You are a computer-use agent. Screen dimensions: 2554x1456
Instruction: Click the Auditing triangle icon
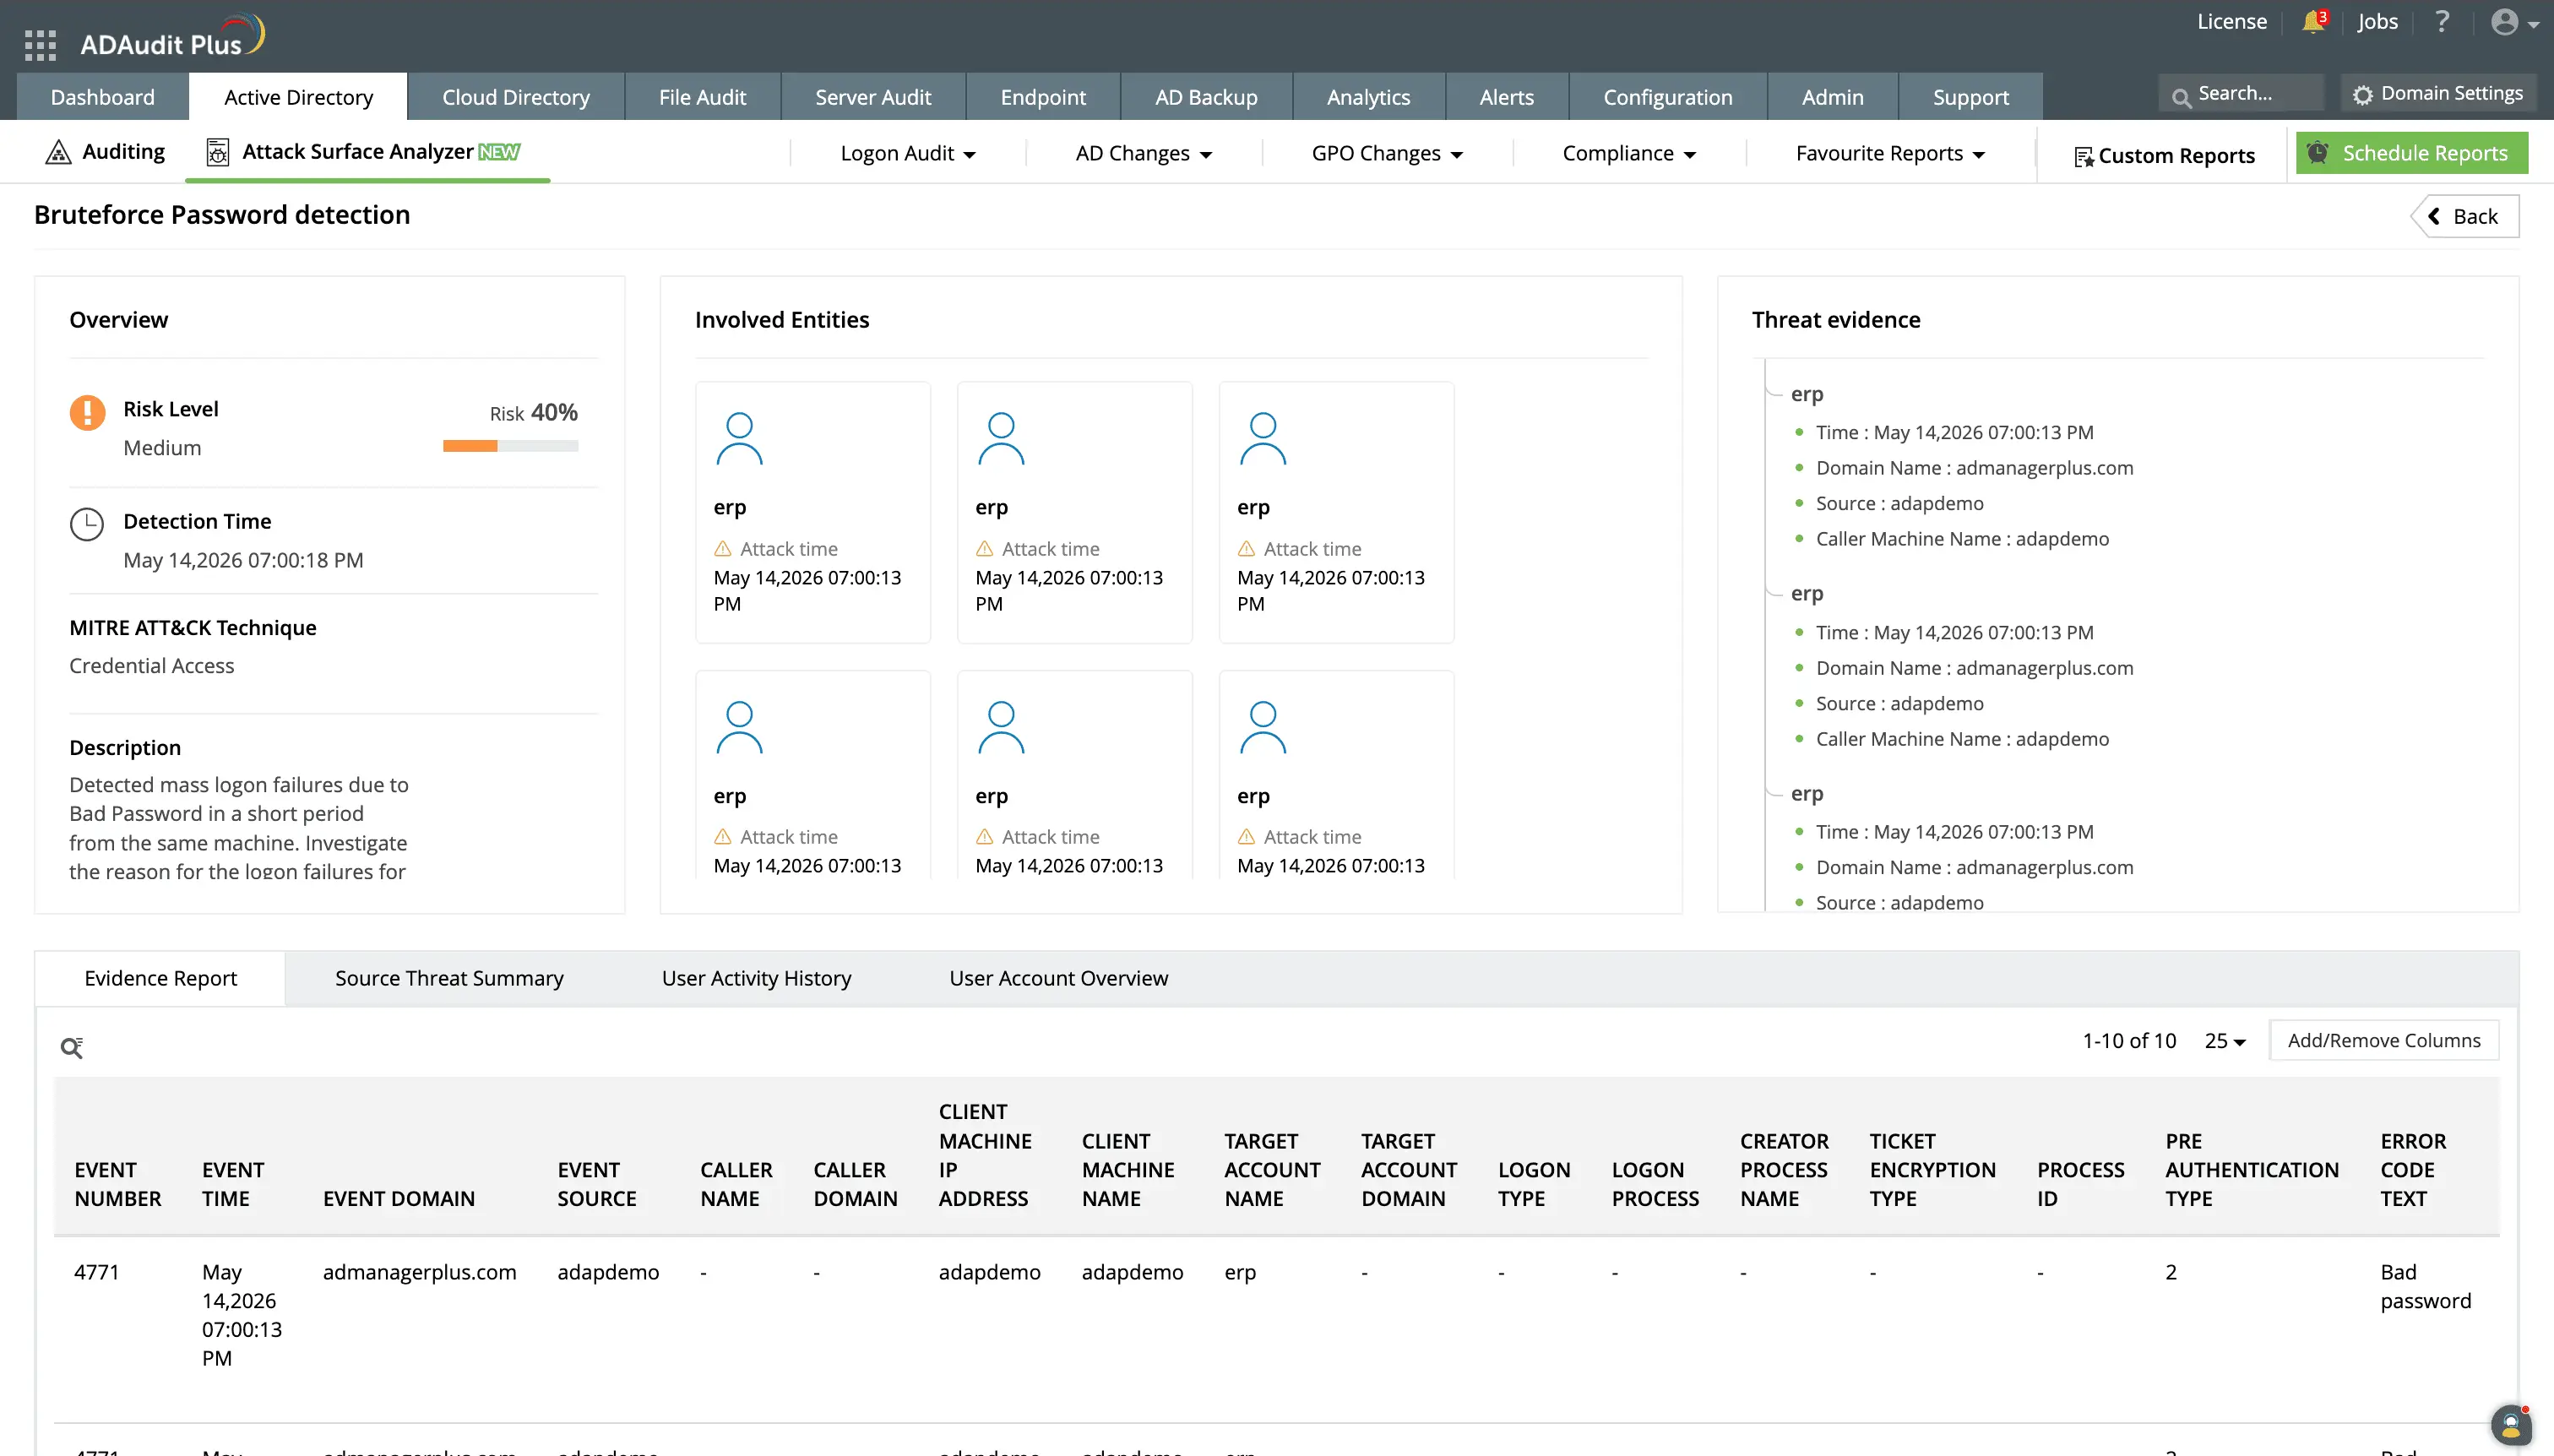pyautogui.click(x=58, y=152)
